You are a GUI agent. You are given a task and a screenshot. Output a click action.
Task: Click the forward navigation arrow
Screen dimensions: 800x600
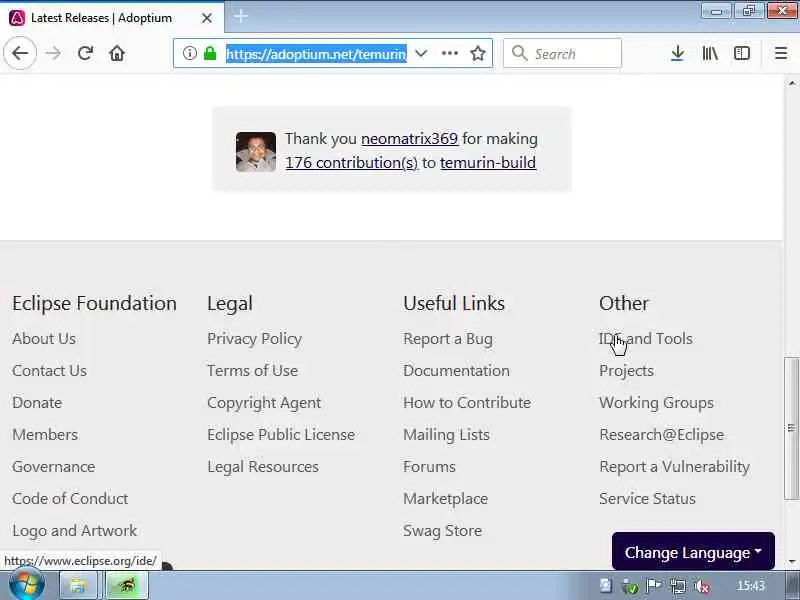coord(53,53)
